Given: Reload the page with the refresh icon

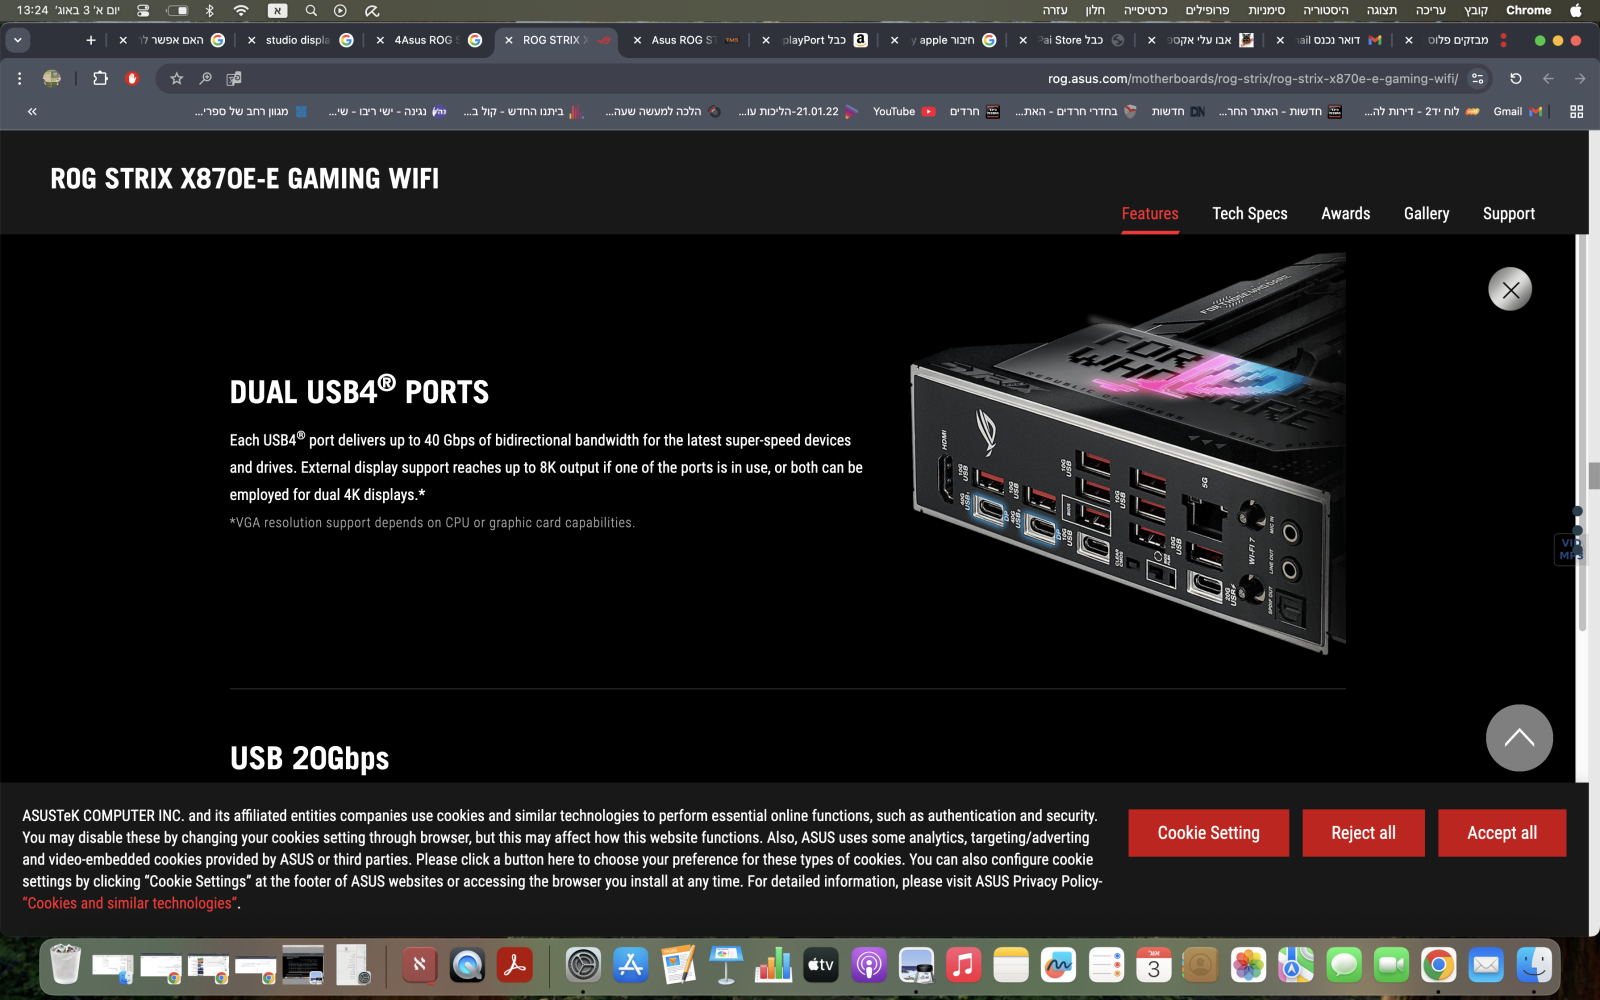Looking at the screenshot, I should [1516, 79].
